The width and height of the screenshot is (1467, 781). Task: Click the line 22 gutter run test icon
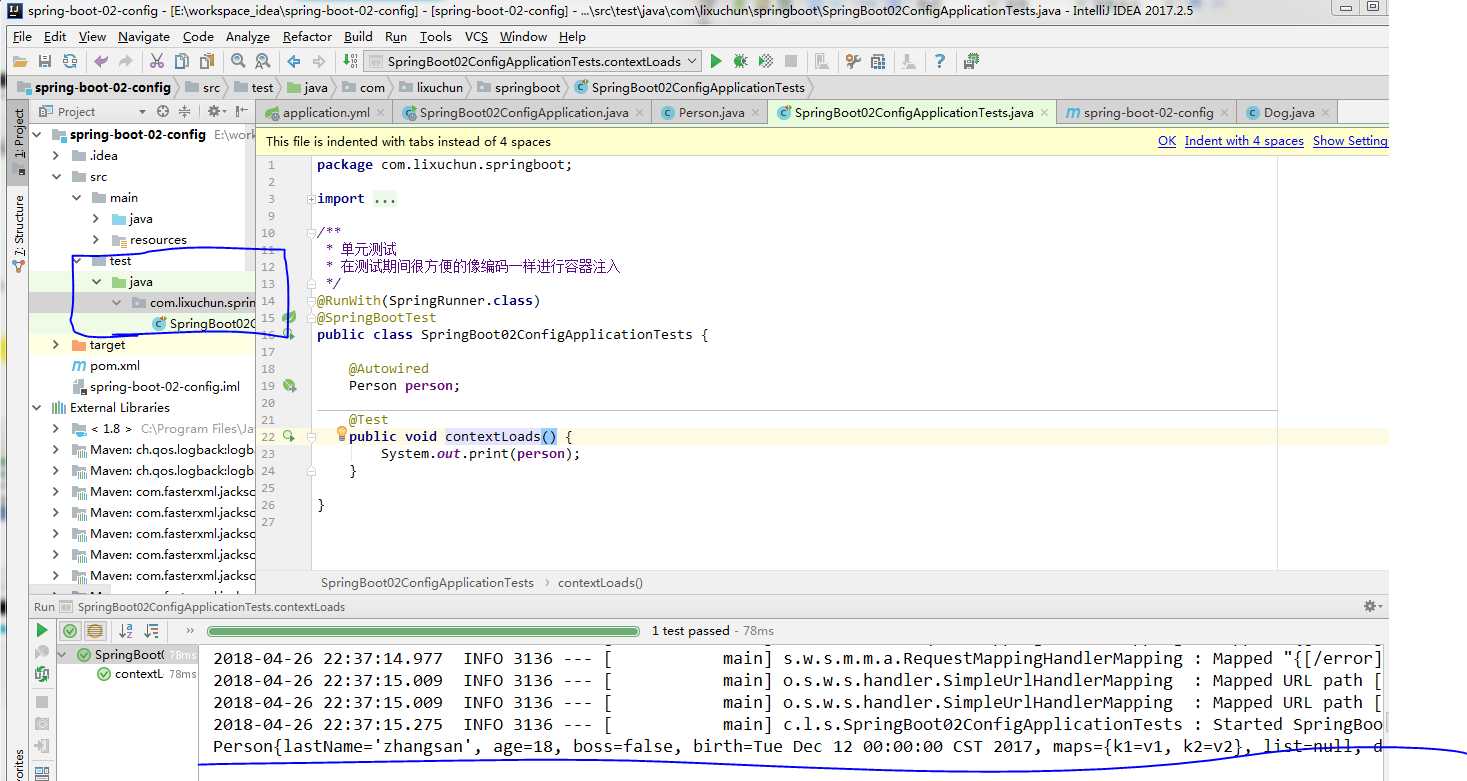[288, 436]
